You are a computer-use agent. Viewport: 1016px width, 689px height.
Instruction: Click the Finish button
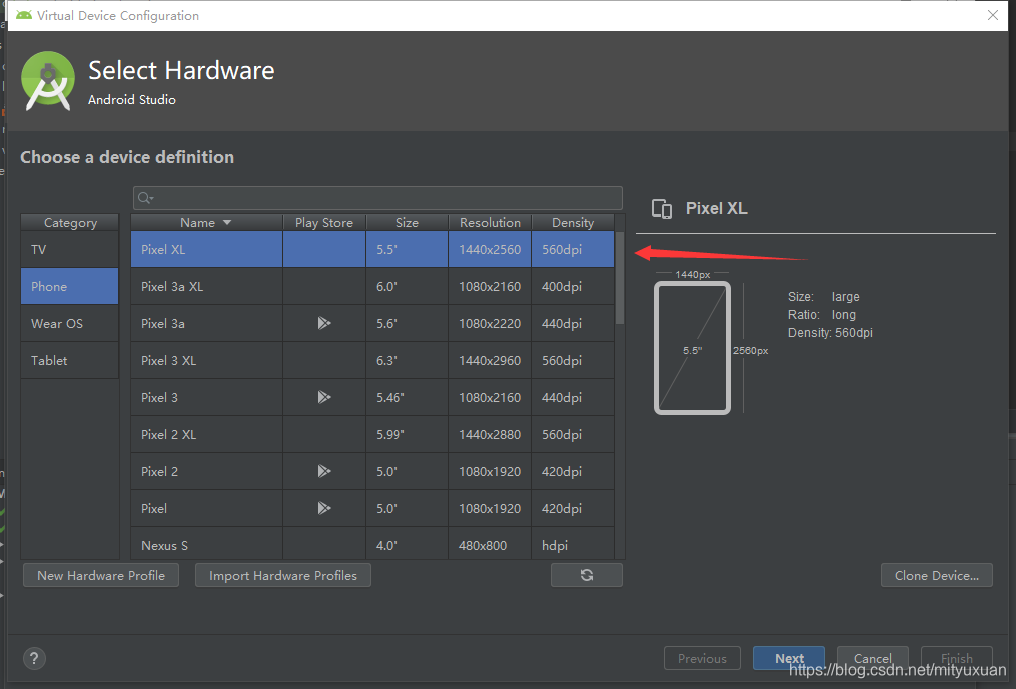956,658
